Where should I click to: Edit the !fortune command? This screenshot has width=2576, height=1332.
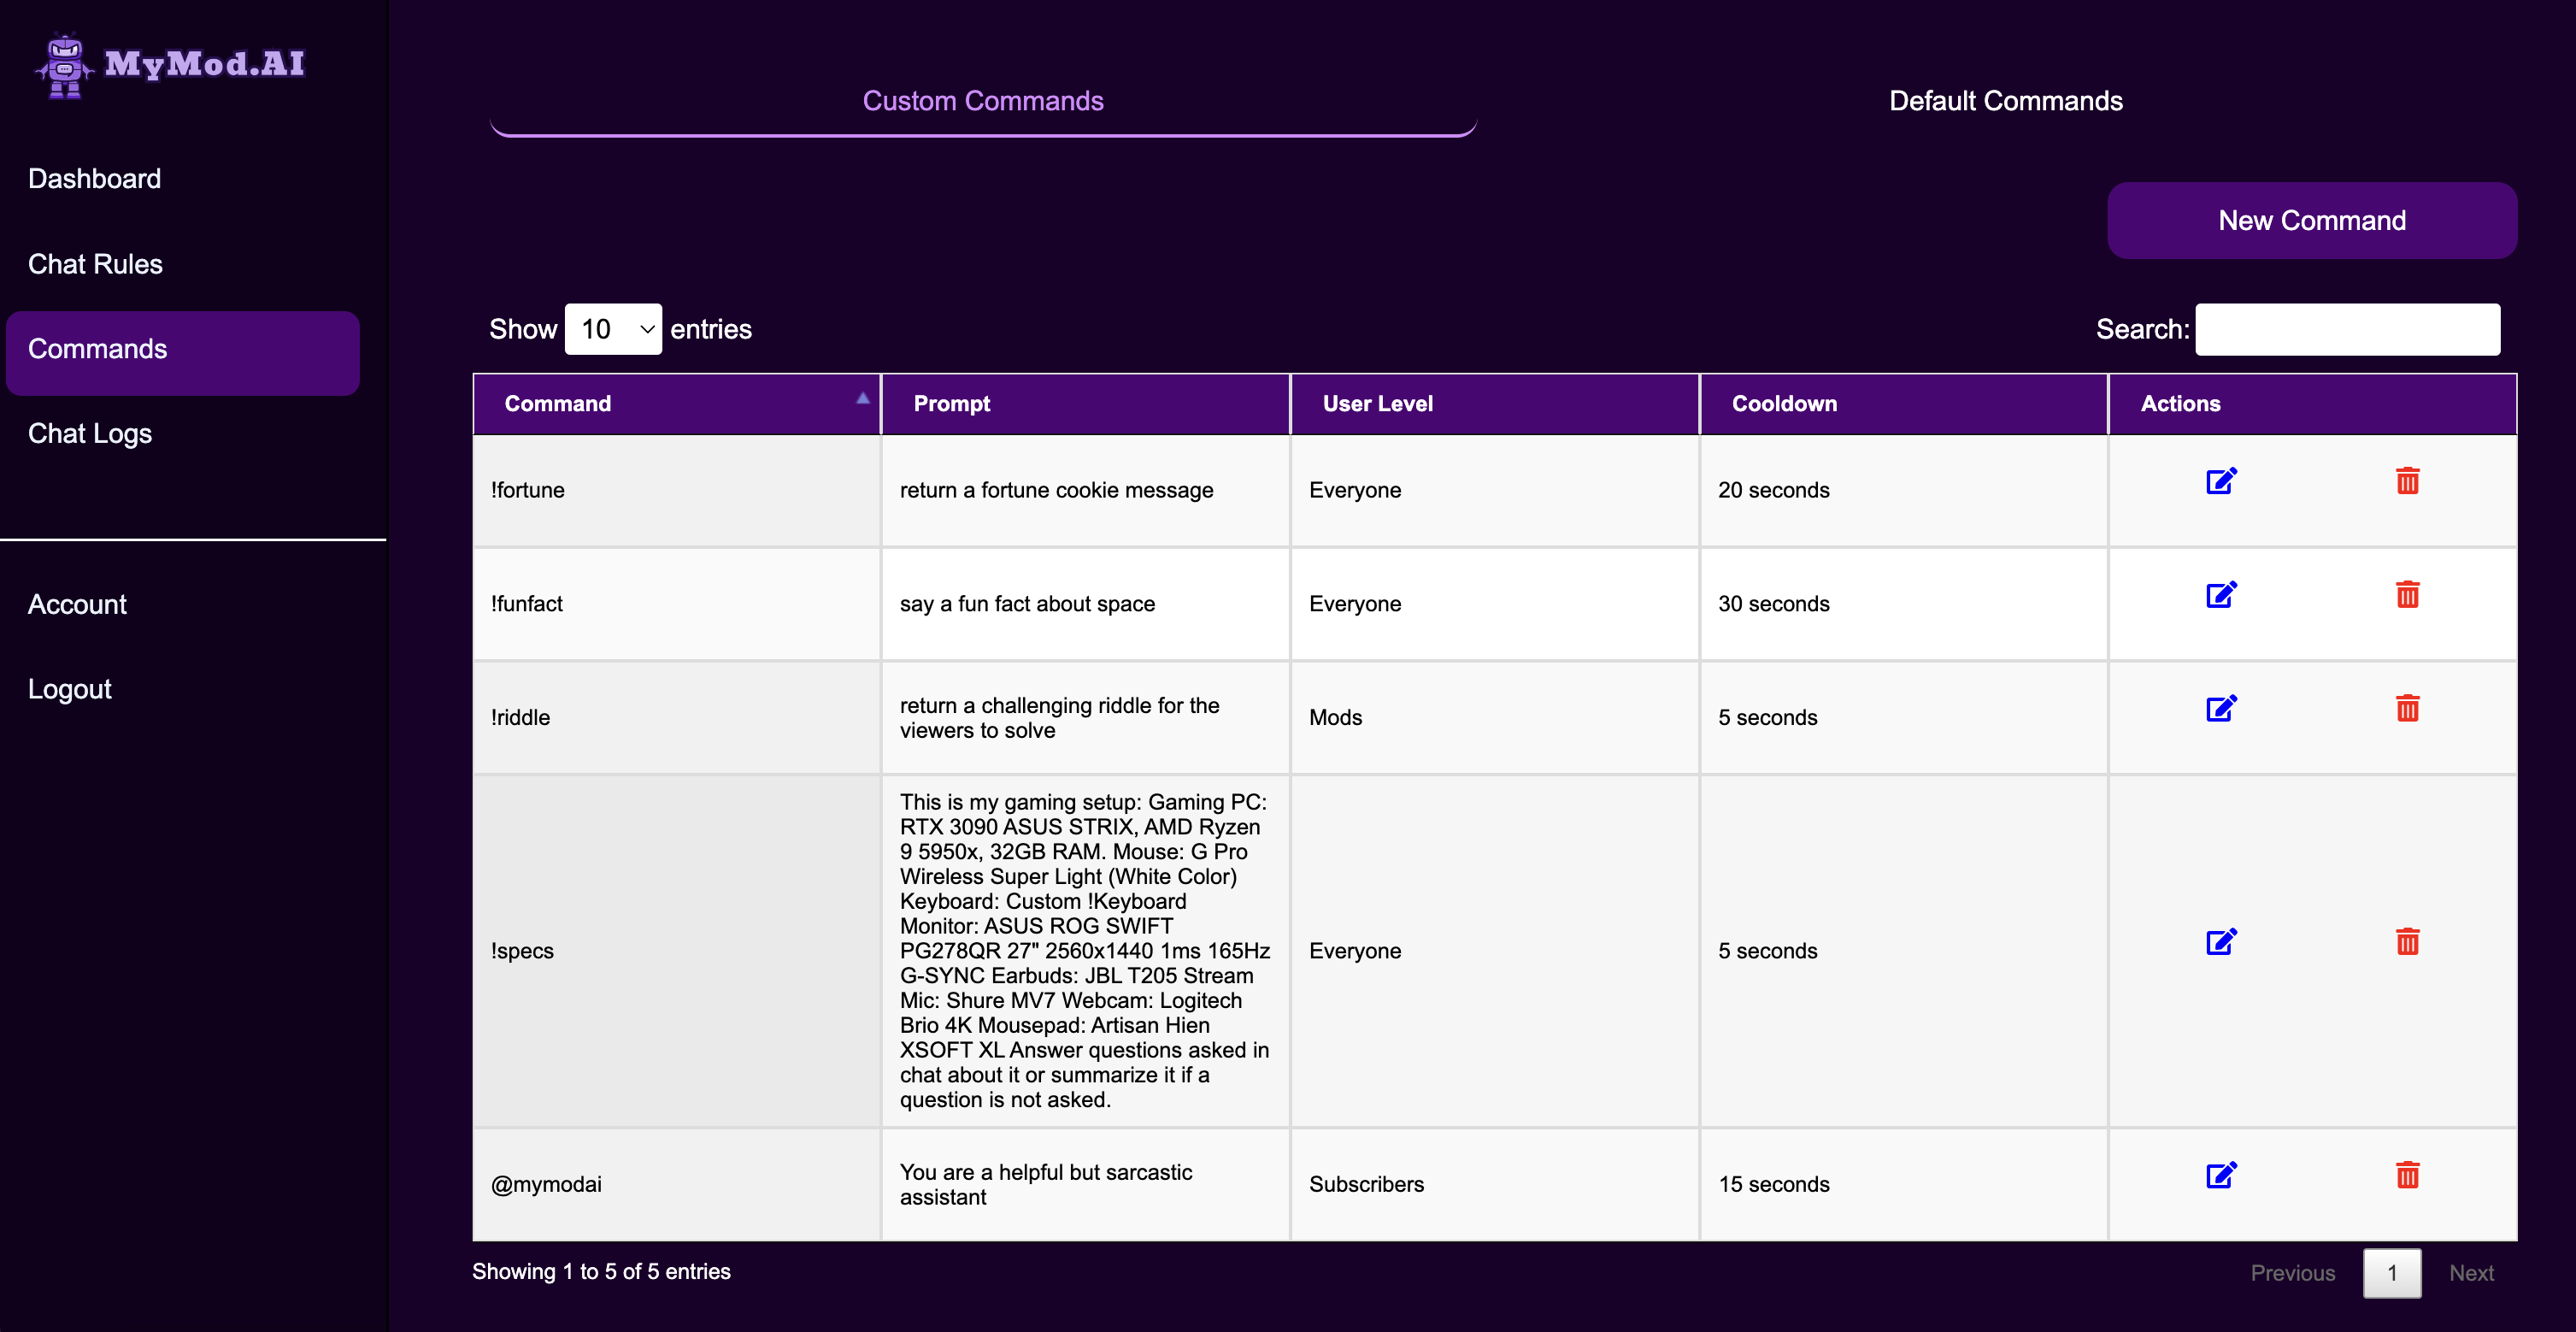2221,481
